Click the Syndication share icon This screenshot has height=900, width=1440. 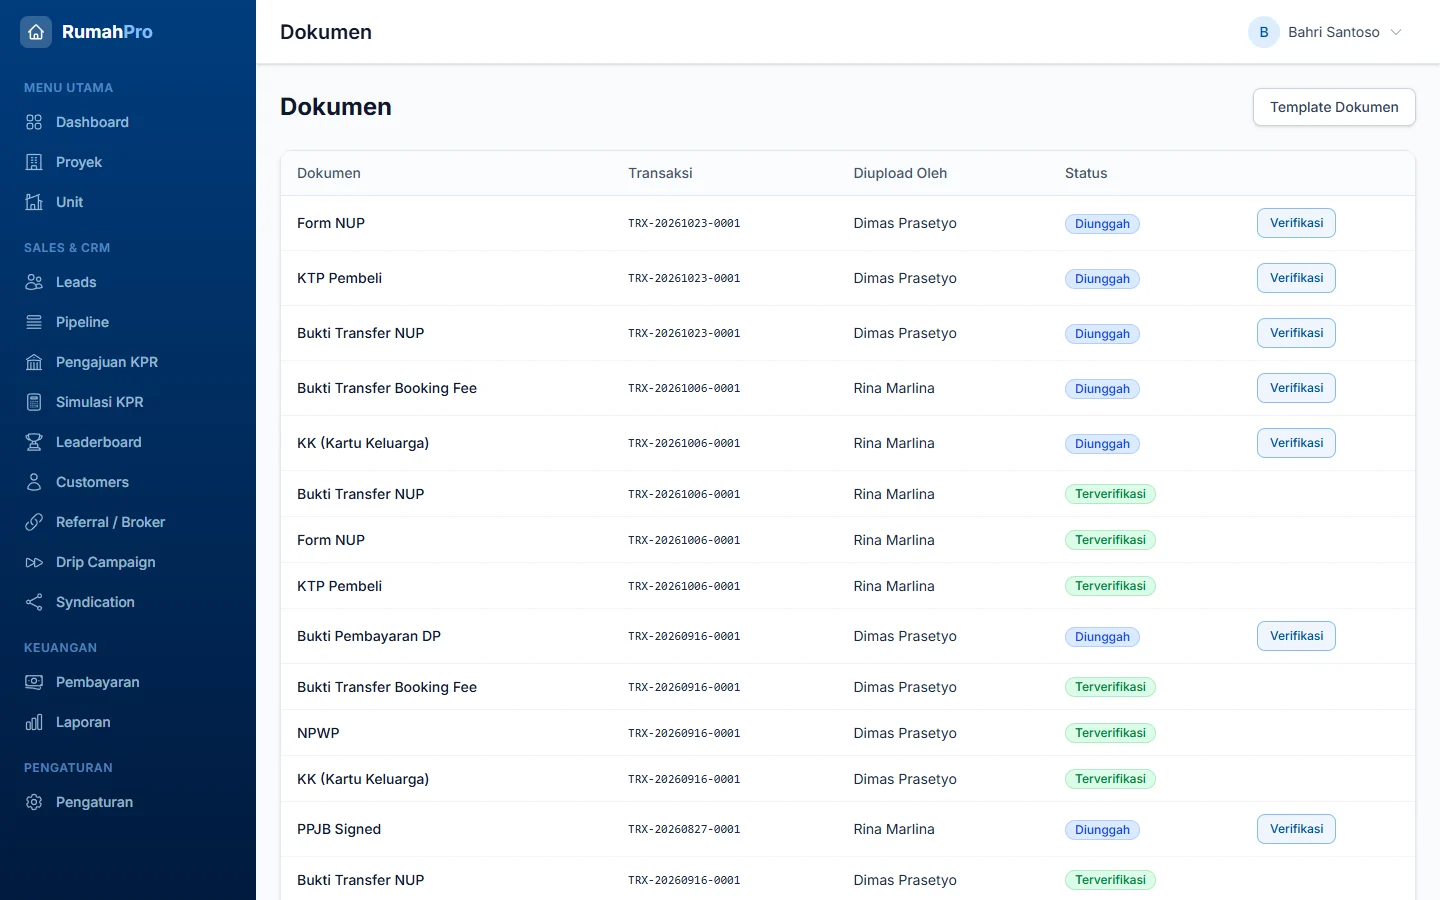coord(34,602)
